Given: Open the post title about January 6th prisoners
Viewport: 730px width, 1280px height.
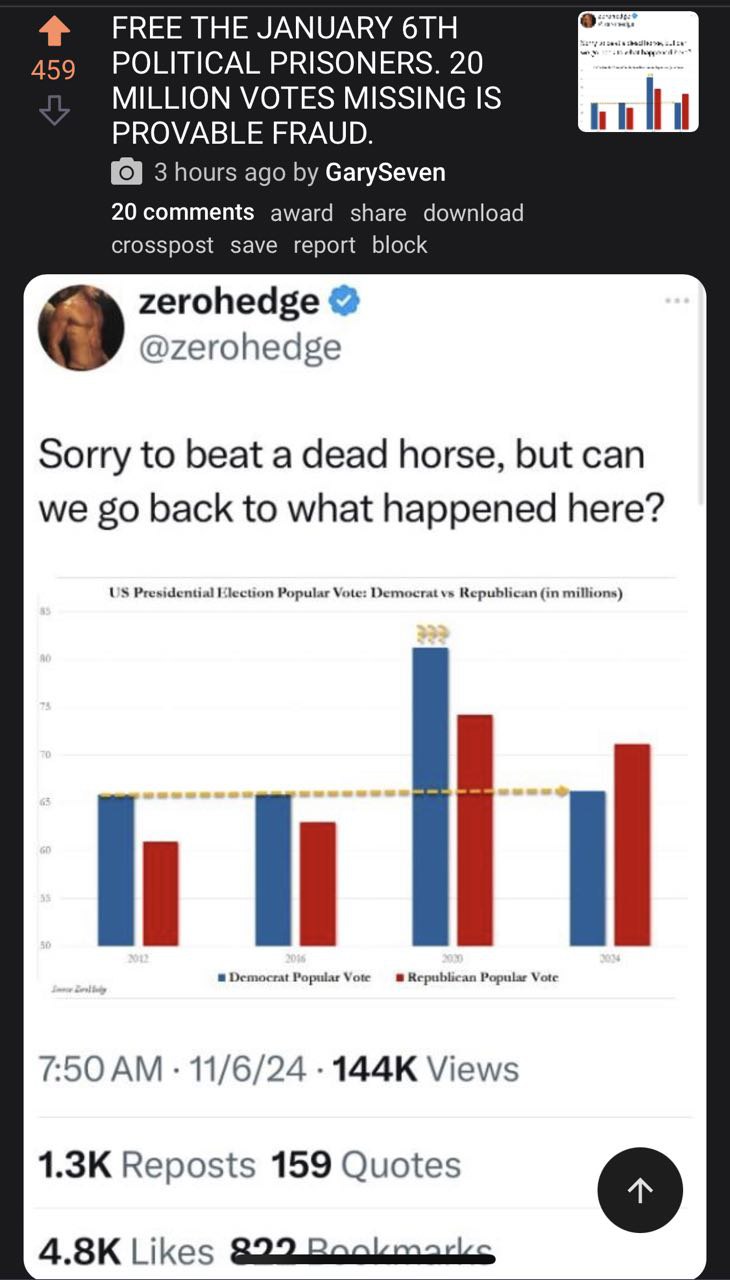Looking at the screenshot, I should point(306,80).
